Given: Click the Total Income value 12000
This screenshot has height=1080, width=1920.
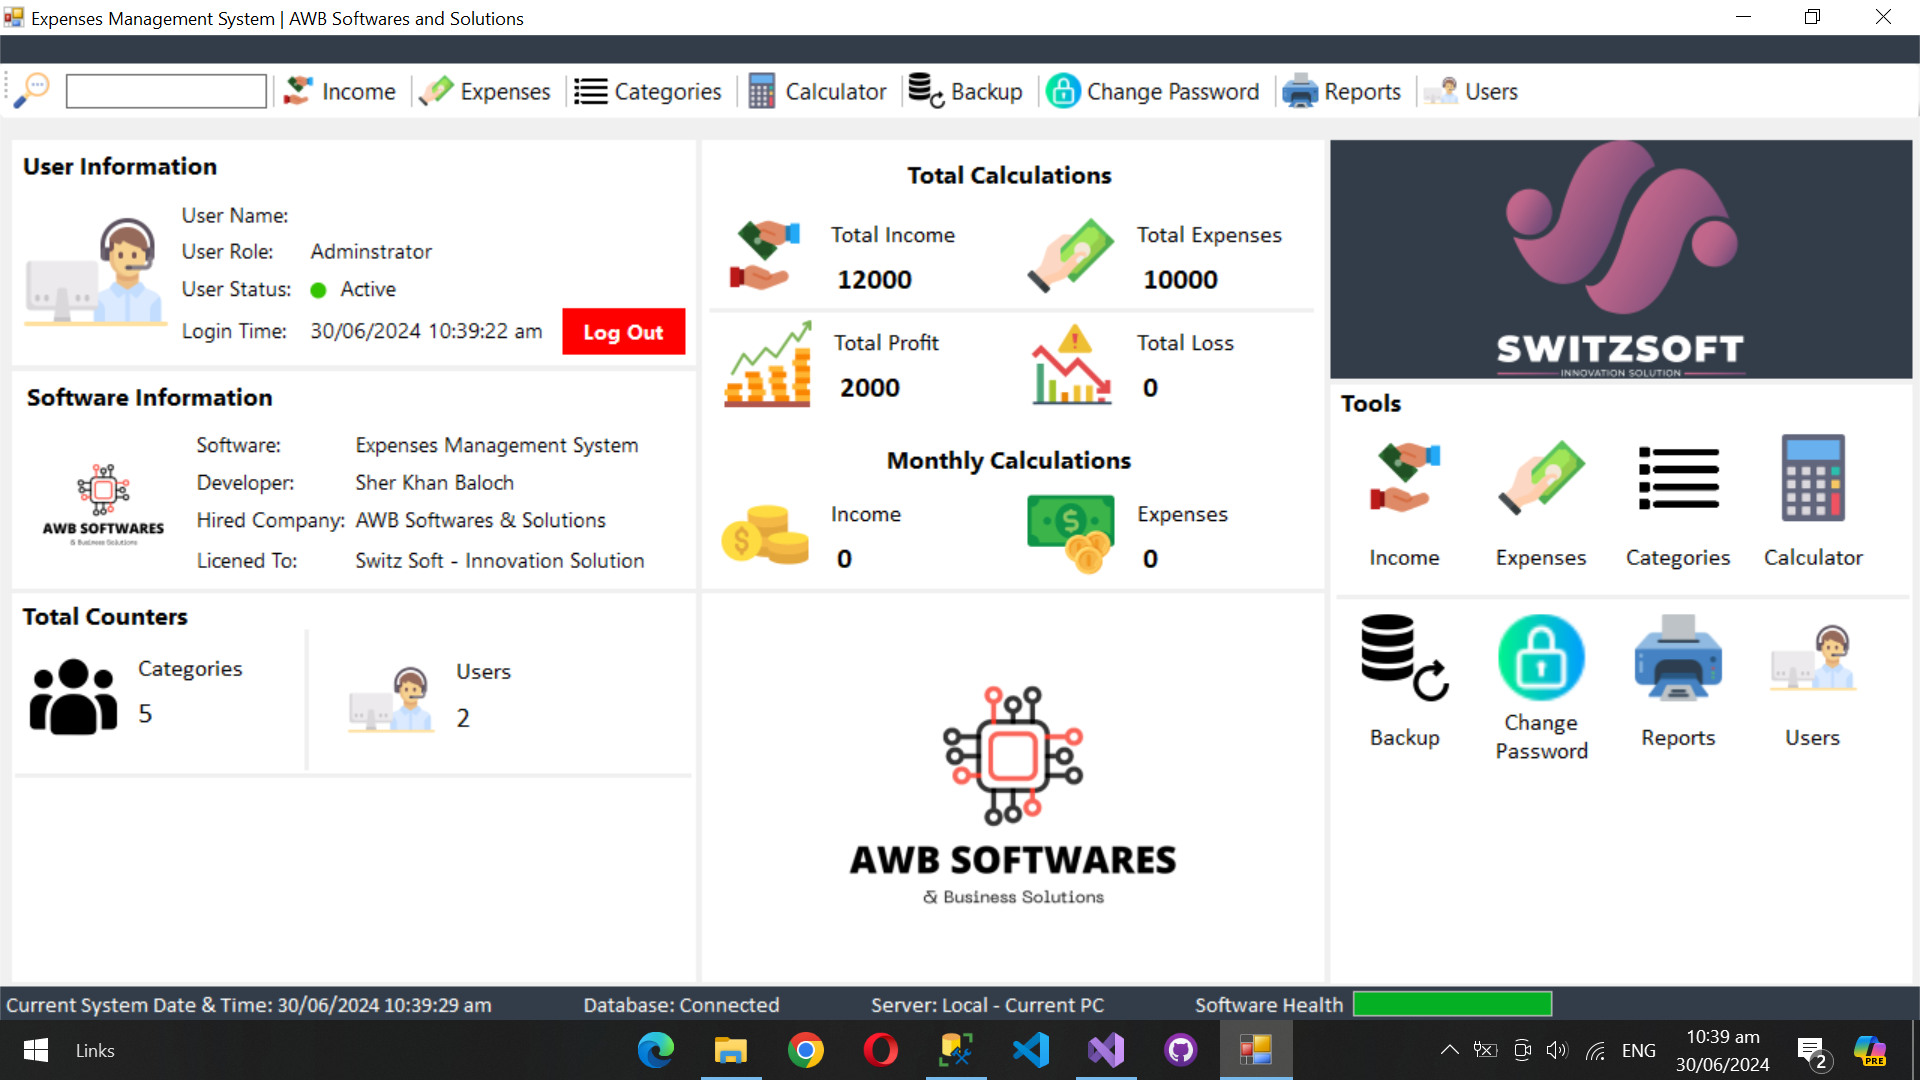Looking at the screenshot, I should click(875, 280).
